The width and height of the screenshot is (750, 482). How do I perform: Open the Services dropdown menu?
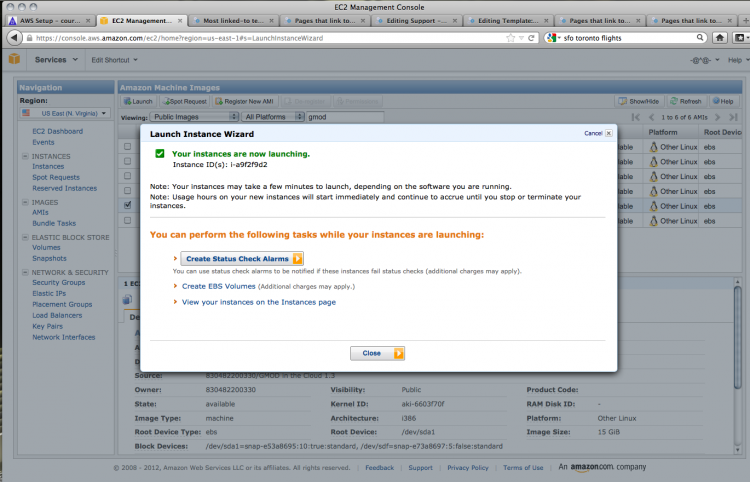click(x=56, y=60)
